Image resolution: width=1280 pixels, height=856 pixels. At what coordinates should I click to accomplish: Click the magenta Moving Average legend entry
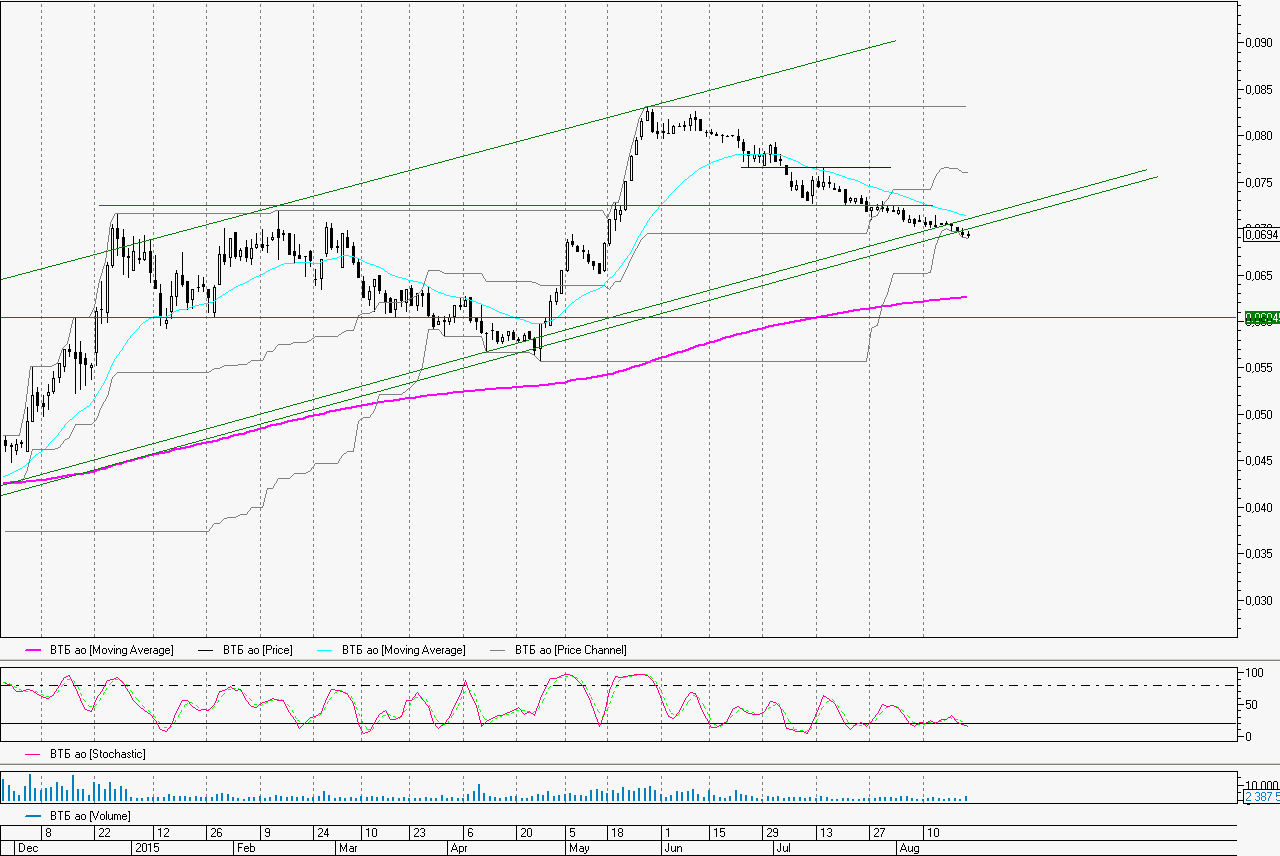click(x=111, y=650)
